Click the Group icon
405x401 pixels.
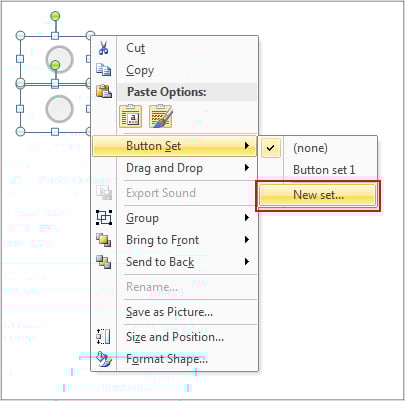click(x=104, y=218)
